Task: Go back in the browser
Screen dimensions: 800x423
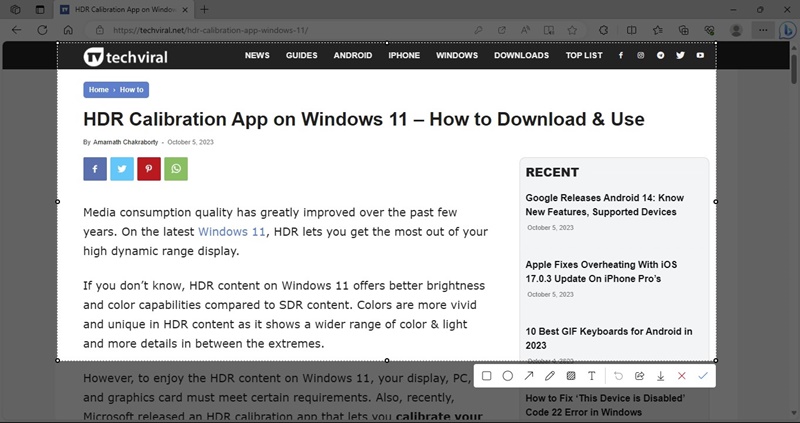Action: (x=16, y=30)
